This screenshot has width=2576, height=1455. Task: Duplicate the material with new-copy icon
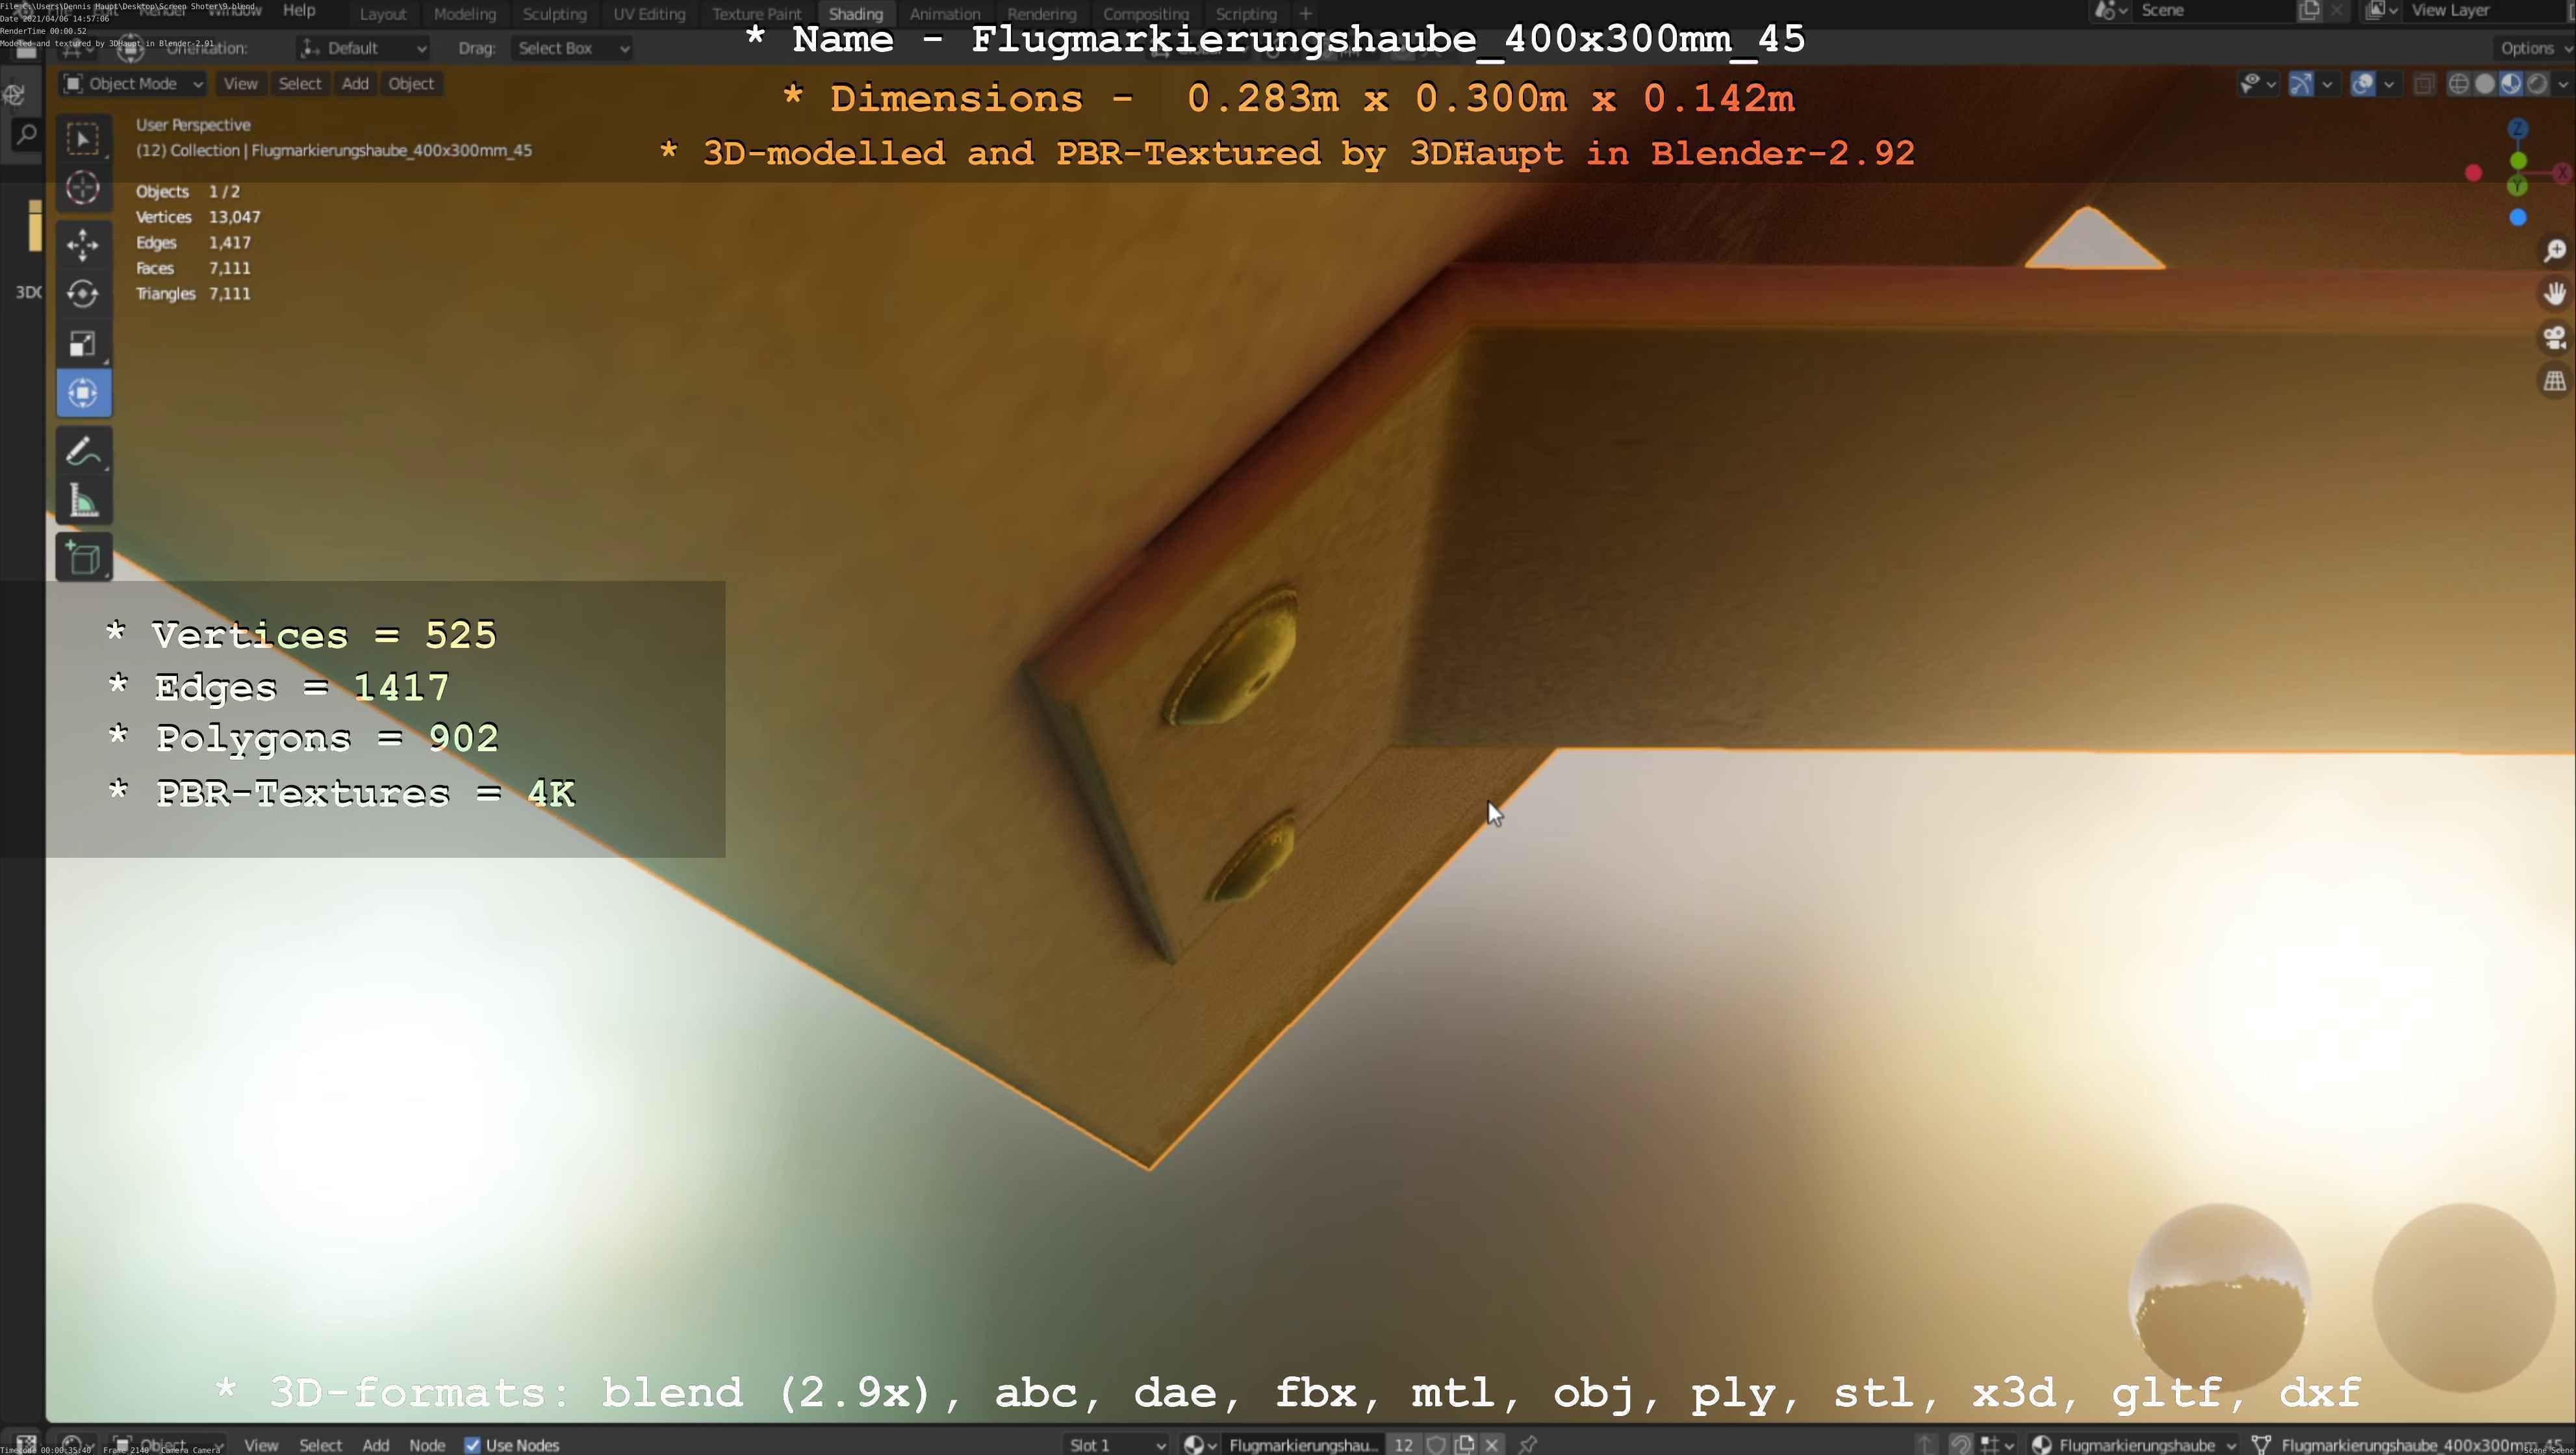tap(1465, 1444)
